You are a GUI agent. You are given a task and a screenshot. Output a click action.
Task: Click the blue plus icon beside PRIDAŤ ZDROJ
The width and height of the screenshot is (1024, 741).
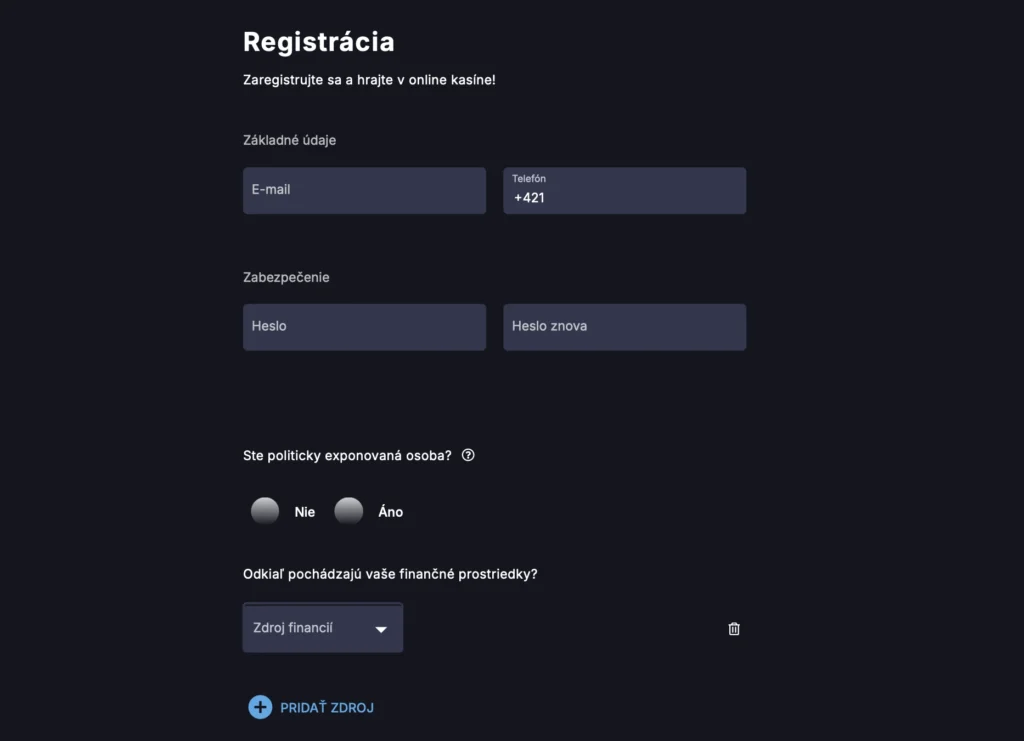259,706
